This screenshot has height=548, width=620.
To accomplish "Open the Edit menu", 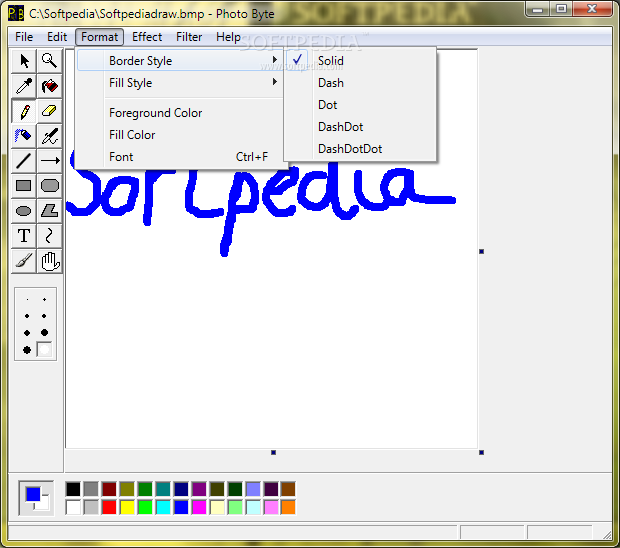I will coord(57,37).
